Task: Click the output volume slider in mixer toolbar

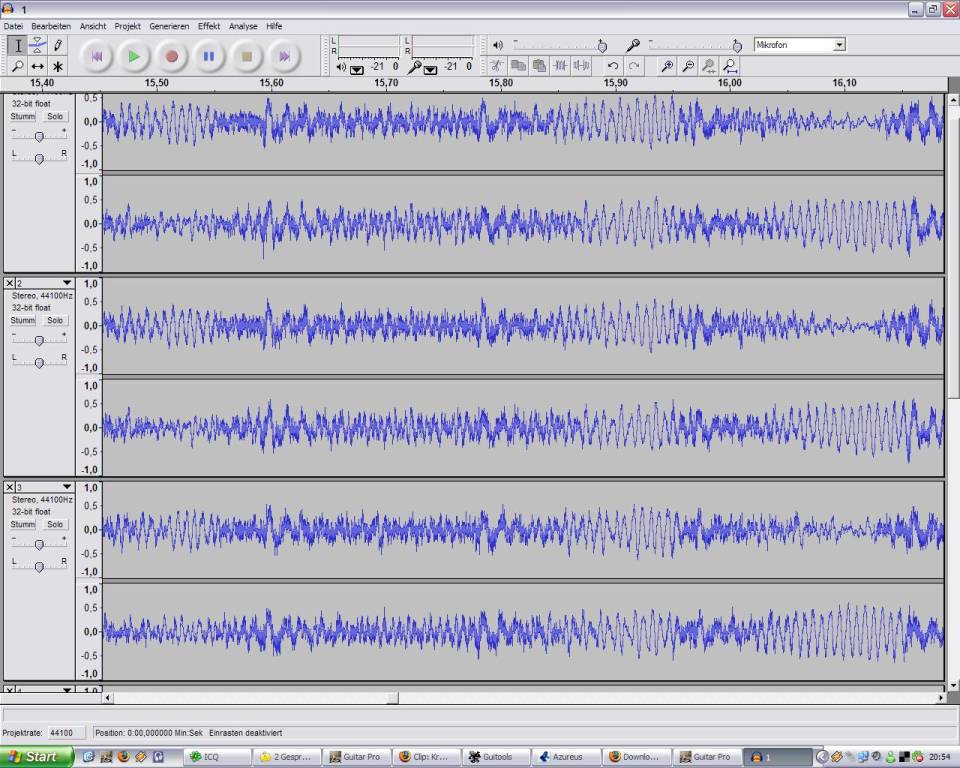Action: [x=560, y=45]
